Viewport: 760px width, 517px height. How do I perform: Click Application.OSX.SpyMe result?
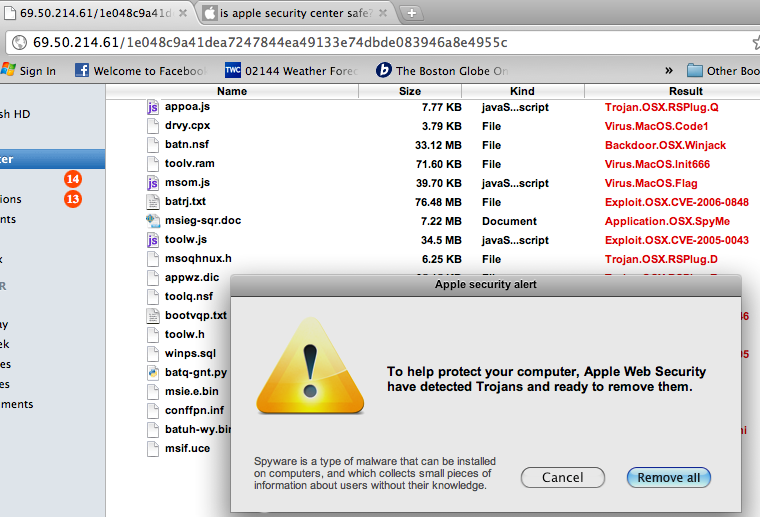(667, 221)
